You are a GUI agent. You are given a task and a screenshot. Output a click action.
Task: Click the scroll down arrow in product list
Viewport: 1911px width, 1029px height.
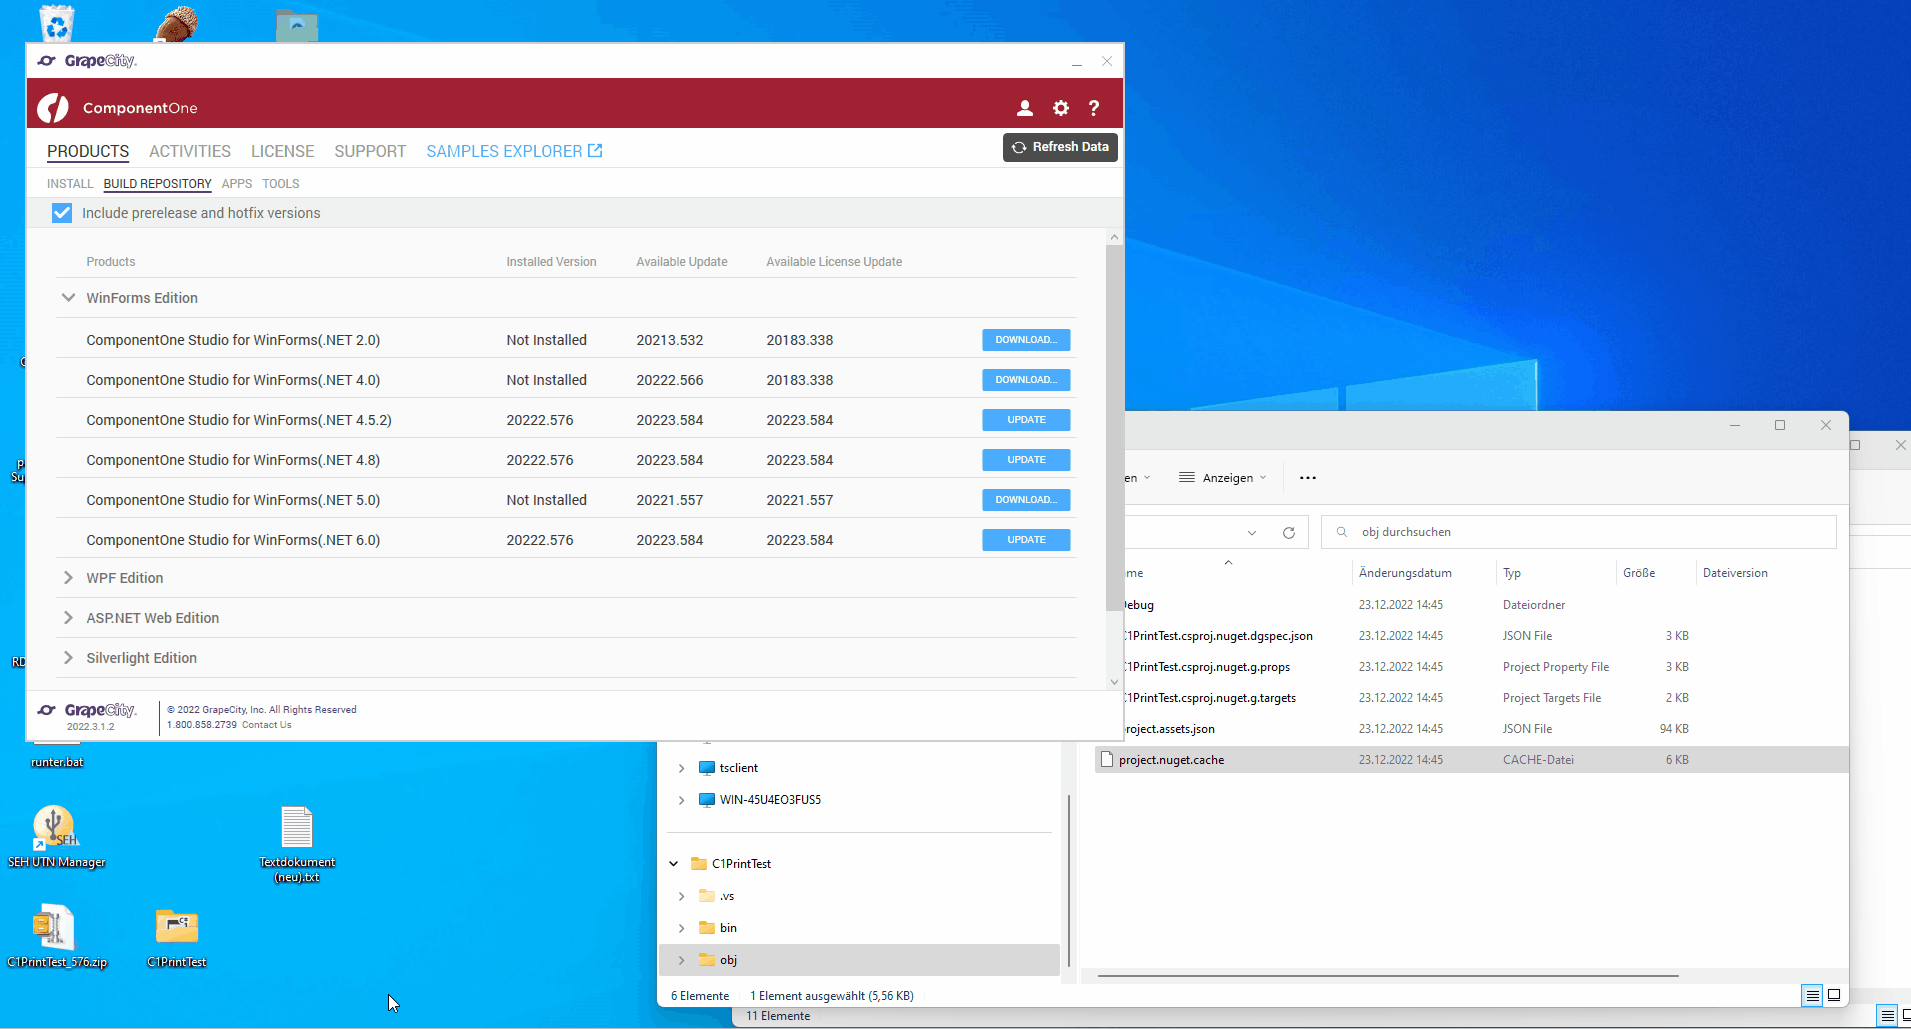coord(1114,682)
